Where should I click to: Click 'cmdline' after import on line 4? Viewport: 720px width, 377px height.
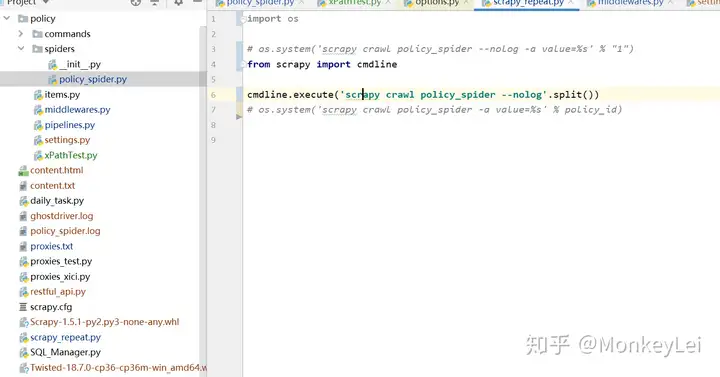coord(377,64)
